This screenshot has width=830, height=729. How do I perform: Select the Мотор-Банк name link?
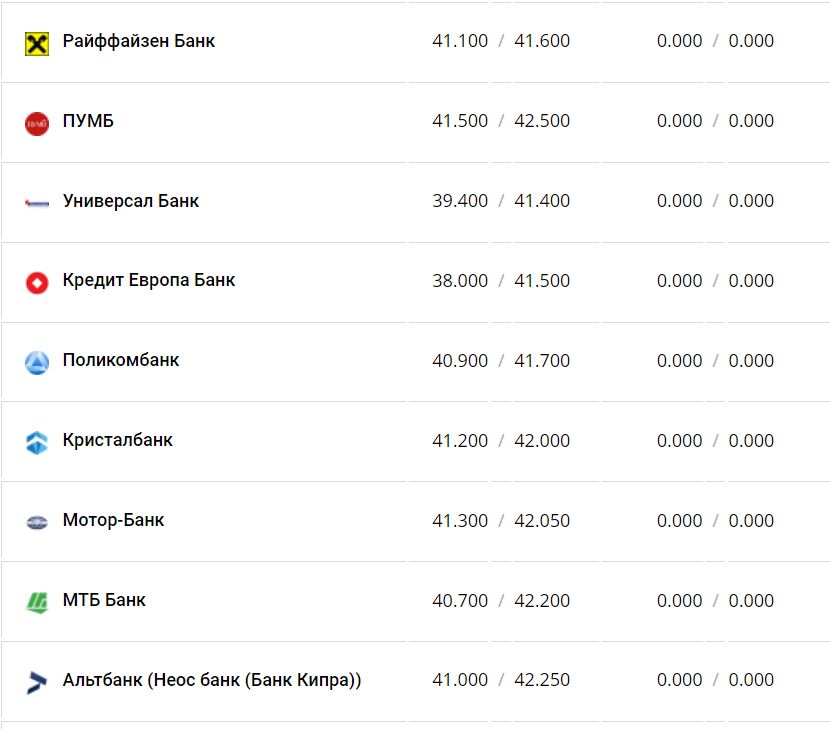tap(113, 521)
